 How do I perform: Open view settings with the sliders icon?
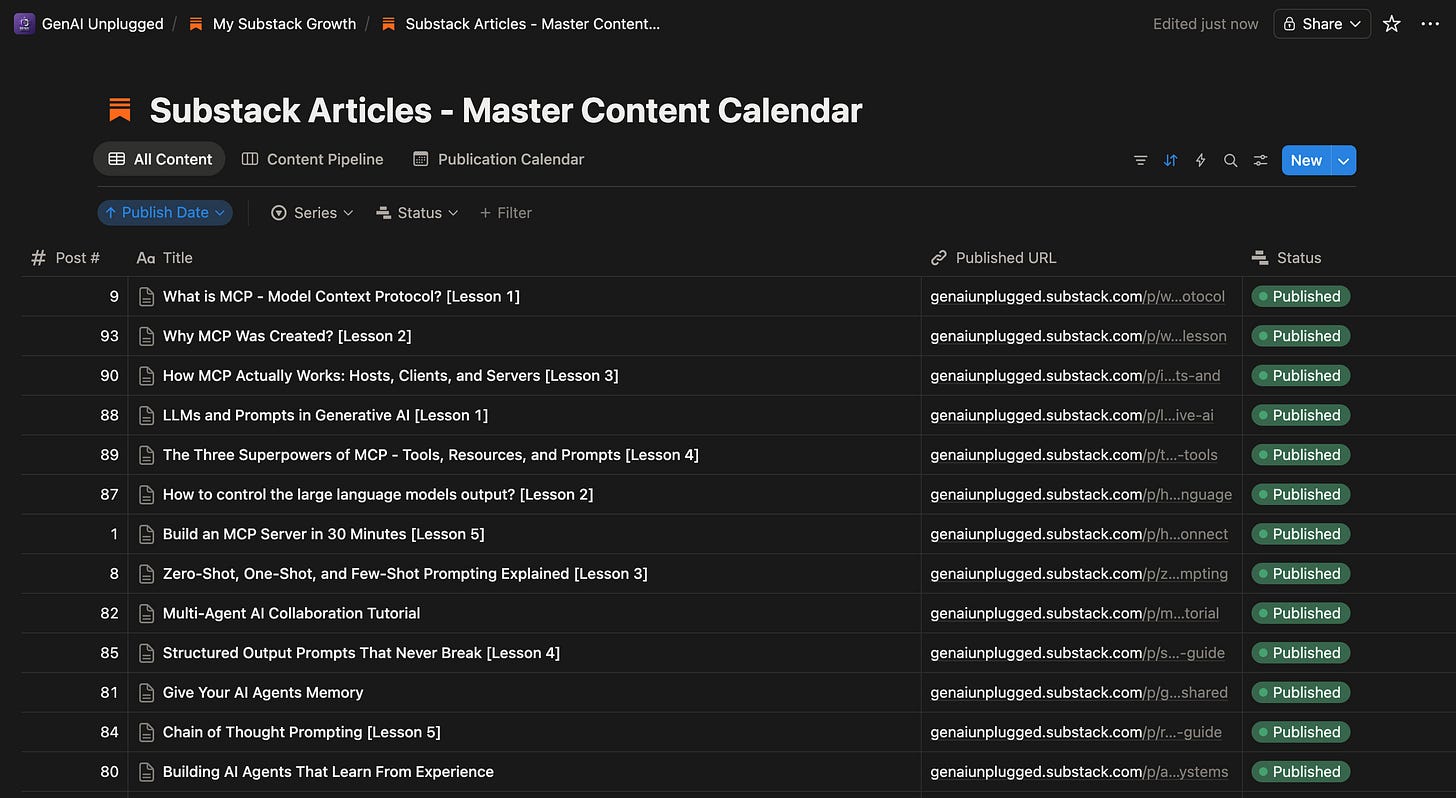click(1260, 160)
